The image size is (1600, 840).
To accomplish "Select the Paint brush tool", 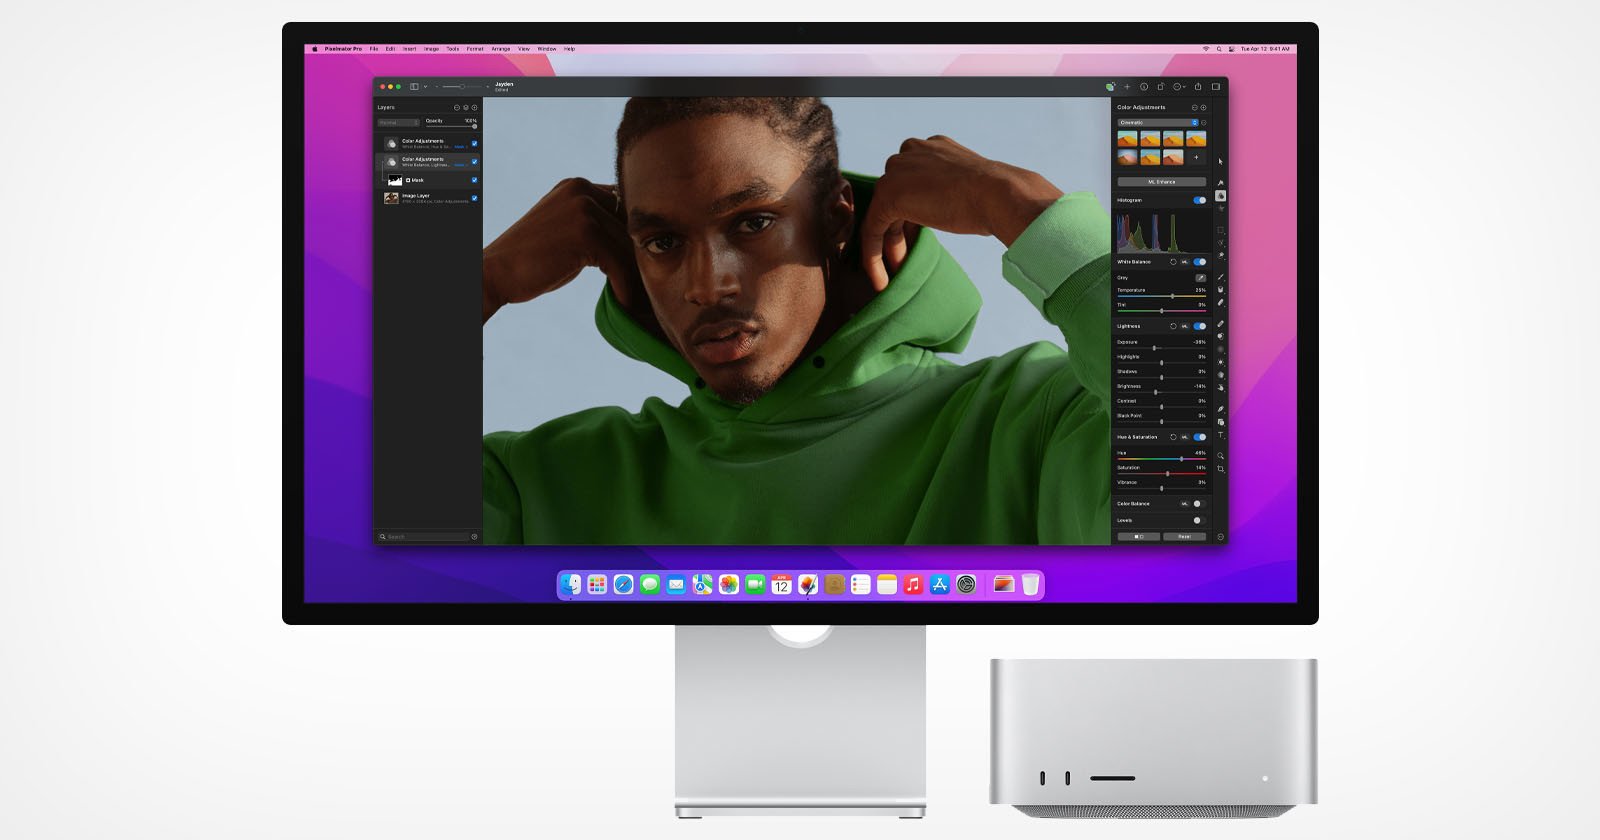I will pyautogui.click(x=1221, y=277).
